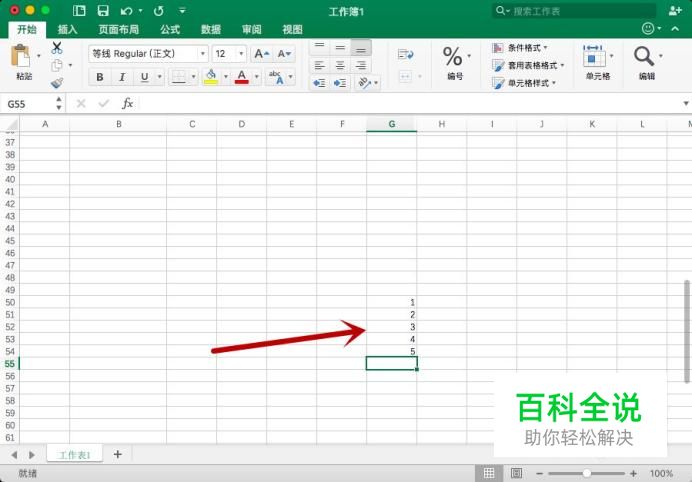
Task: Open the 审阅 ribbon tab
Action: 251,30
